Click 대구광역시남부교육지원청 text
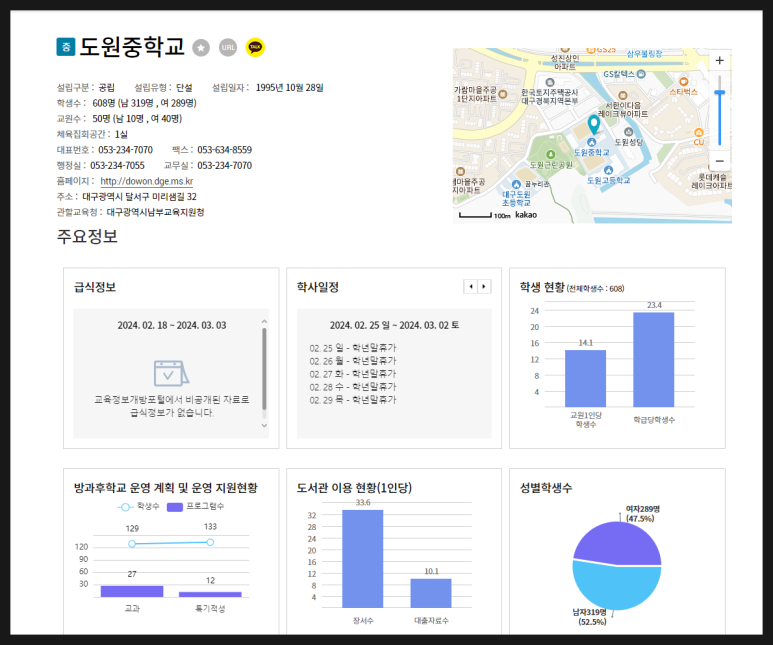773x645 pixels. tap(155, 213)
